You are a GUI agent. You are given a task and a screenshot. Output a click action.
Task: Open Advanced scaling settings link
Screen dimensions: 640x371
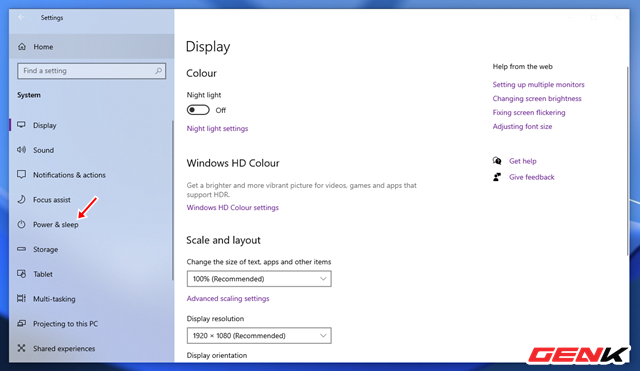(228, 298)
